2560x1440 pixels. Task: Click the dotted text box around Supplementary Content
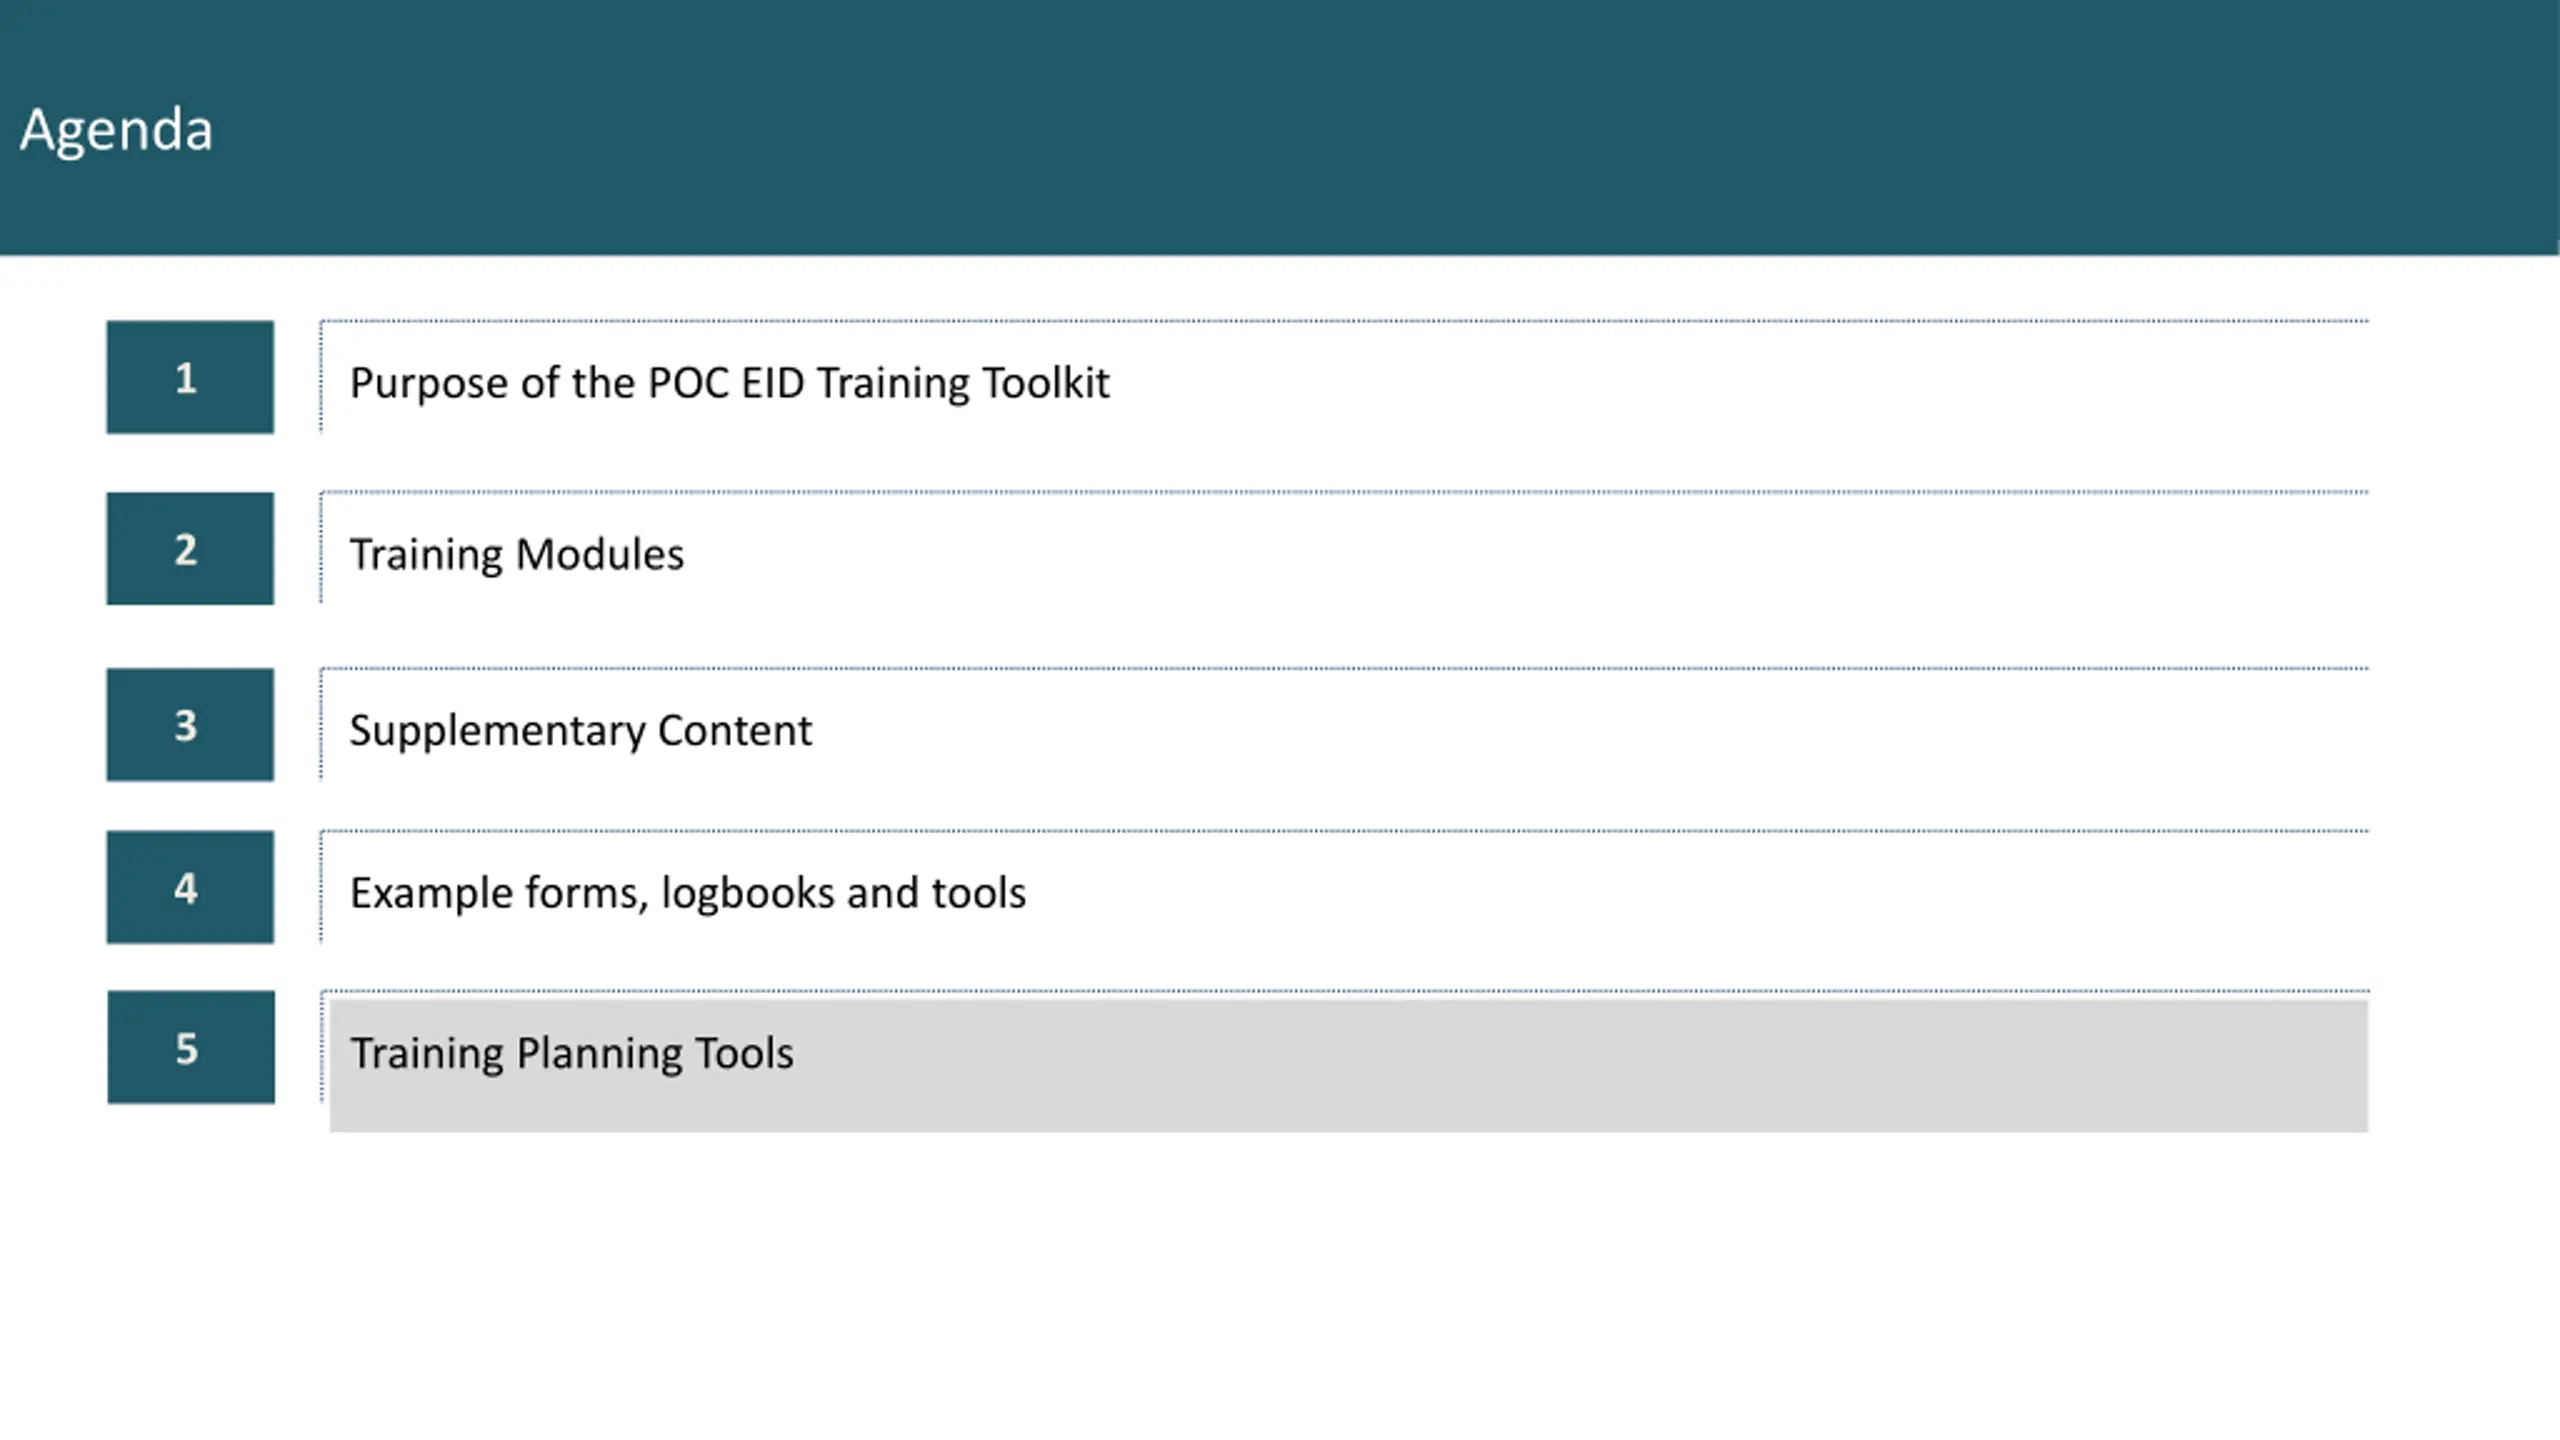[x=1344, y=724]
